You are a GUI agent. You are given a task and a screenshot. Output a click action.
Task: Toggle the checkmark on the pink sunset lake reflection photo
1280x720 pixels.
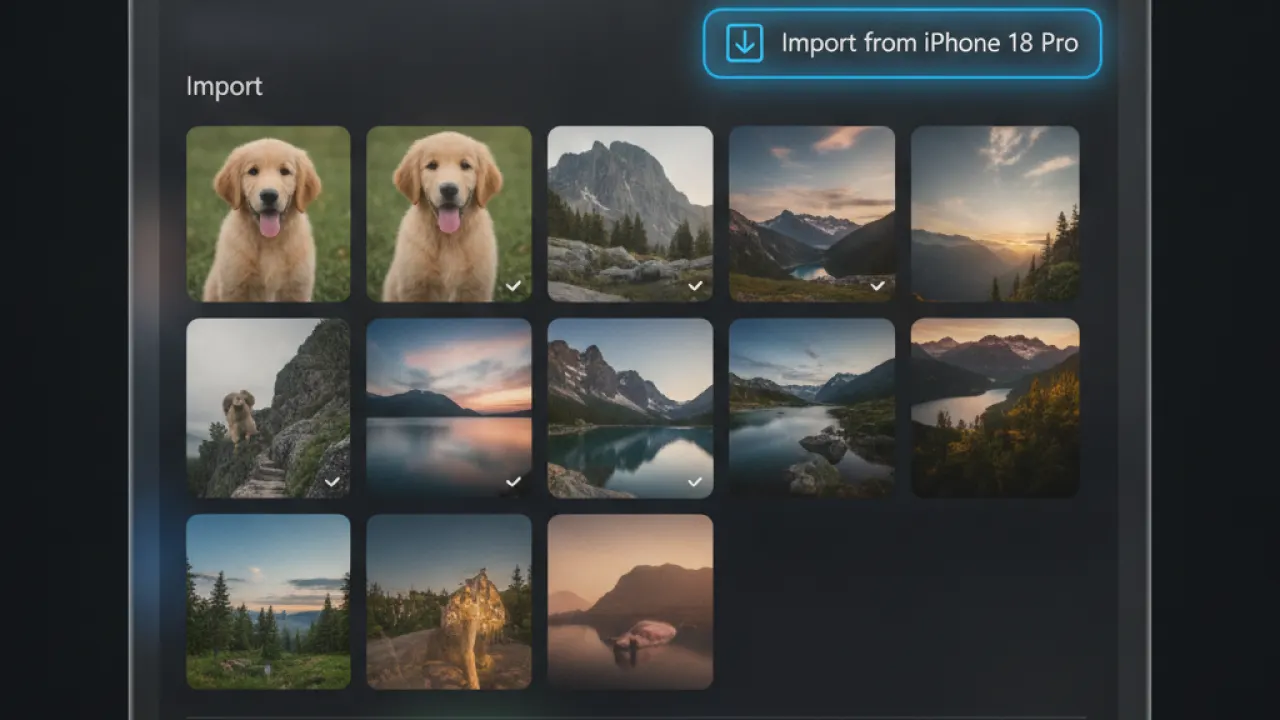pyautogui.click(x=514, y=482)
